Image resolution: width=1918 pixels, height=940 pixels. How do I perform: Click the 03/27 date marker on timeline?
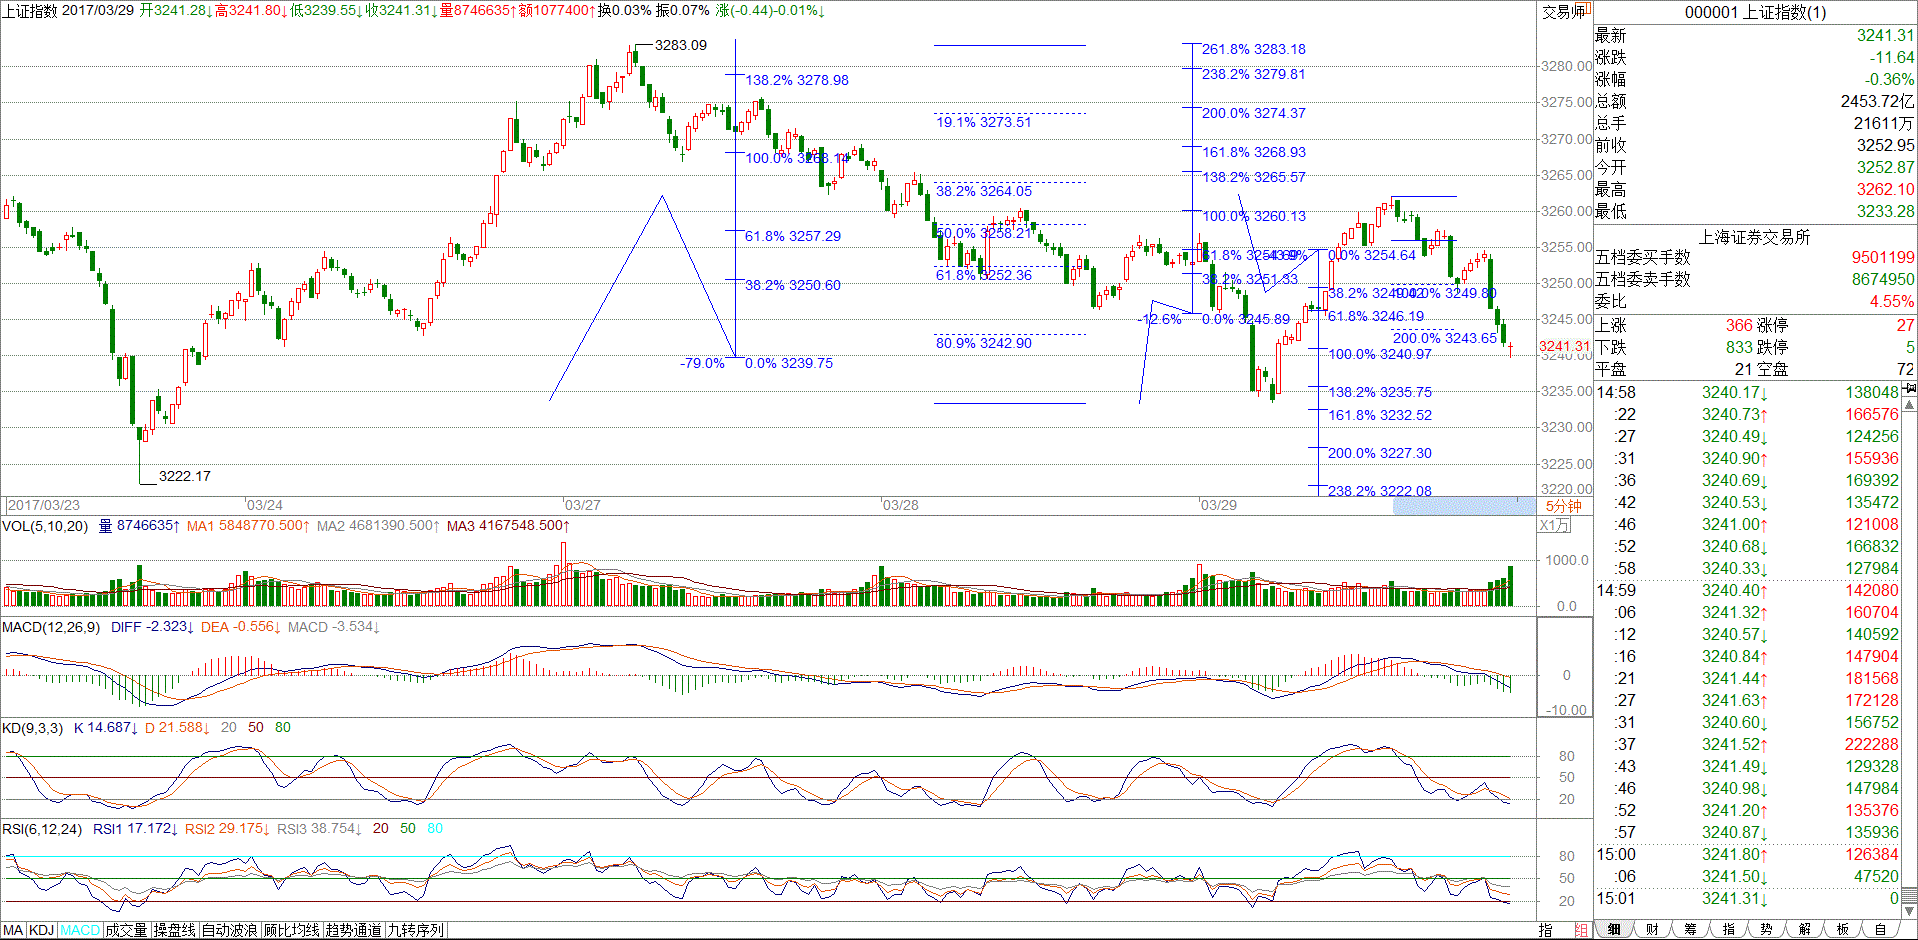point(582,505)
